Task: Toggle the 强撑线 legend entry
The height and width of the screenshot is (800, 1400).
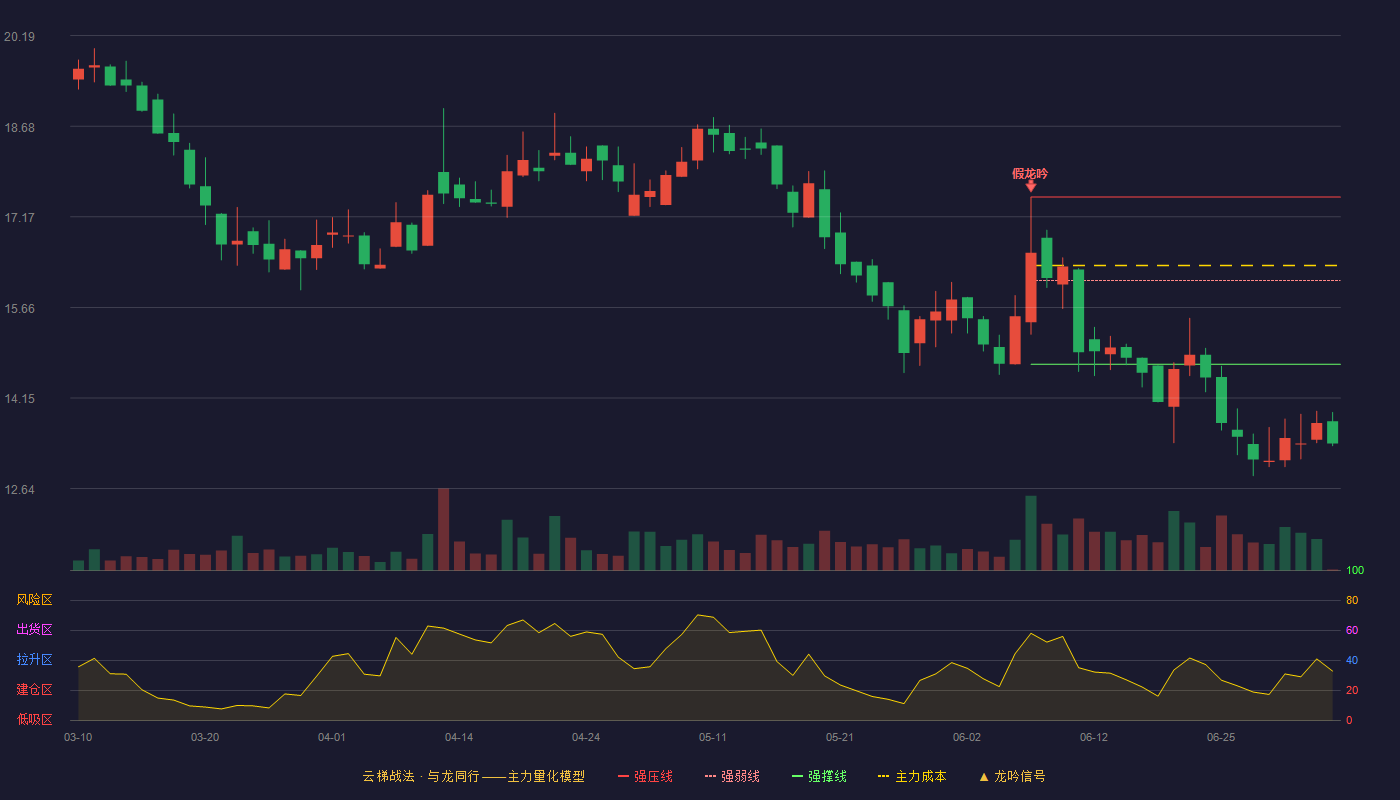Action: click(819, 776)
